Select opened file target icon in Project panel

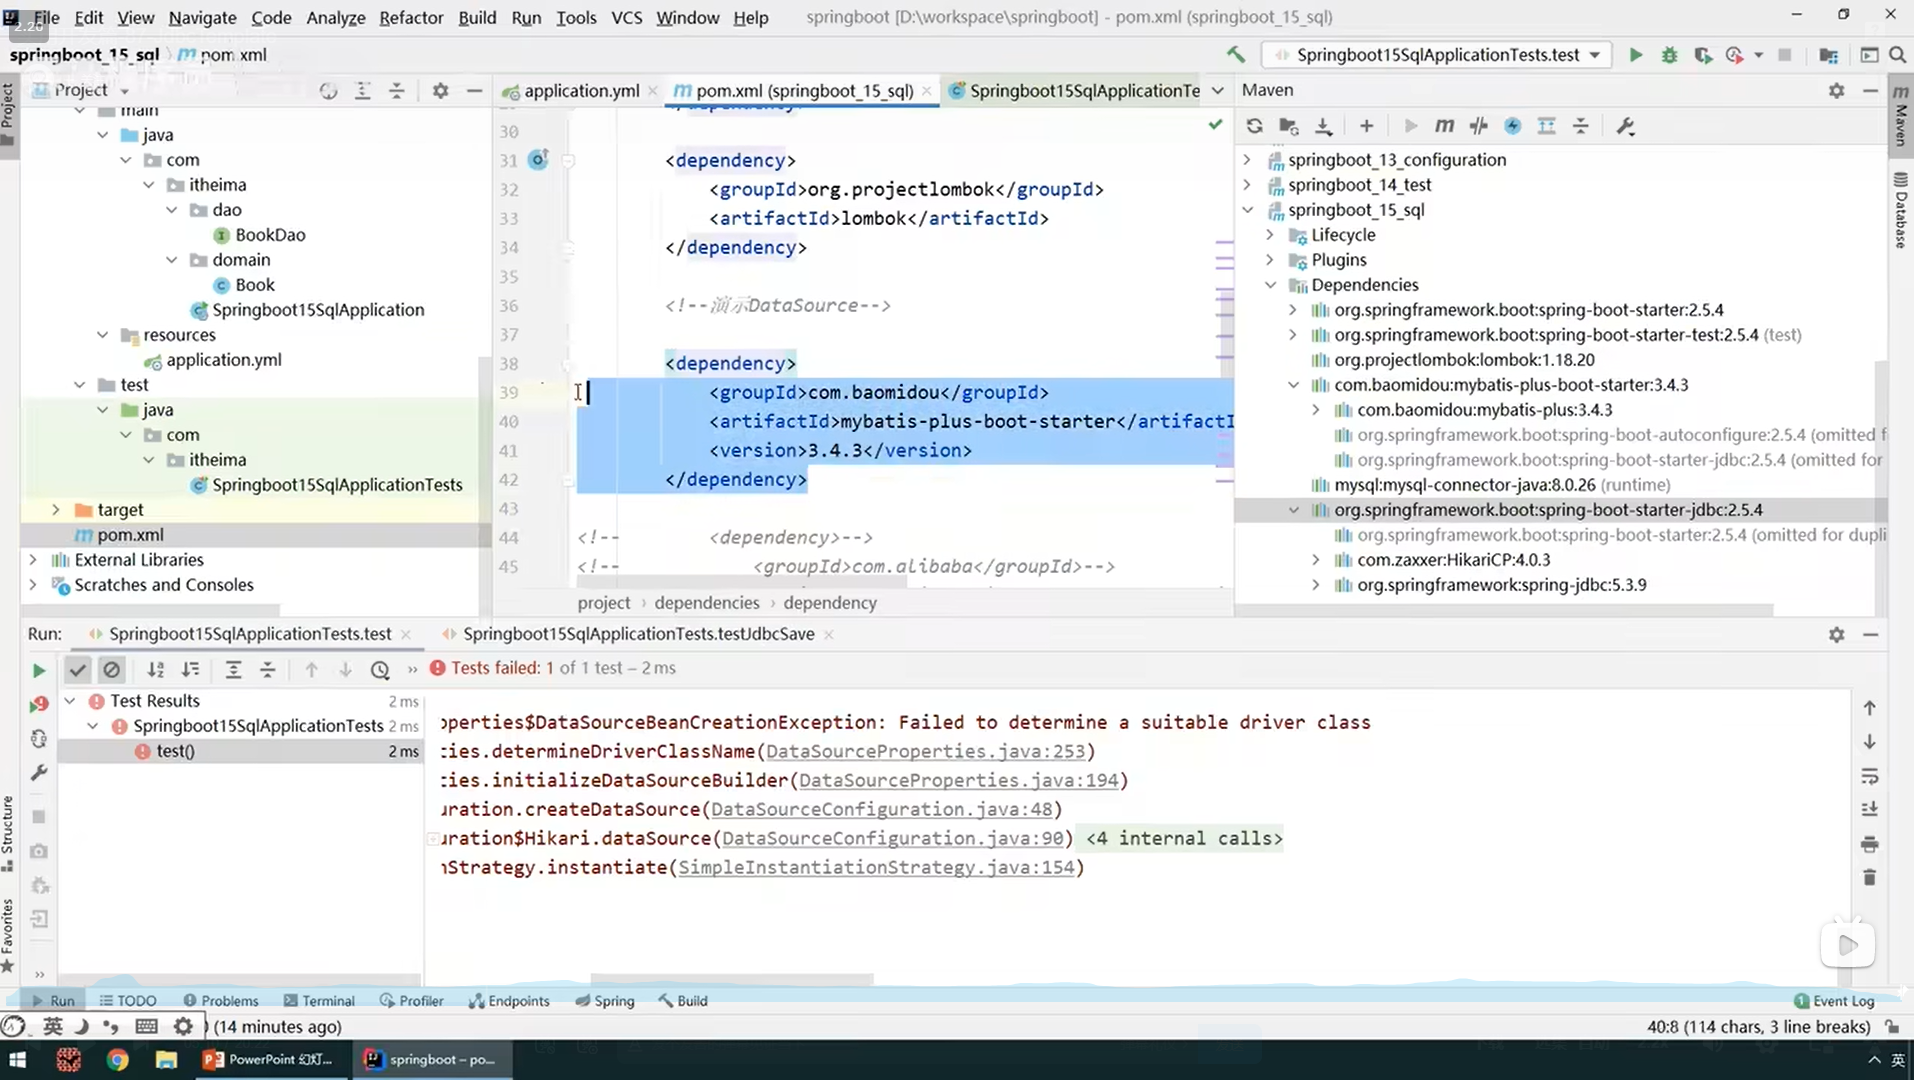coord(328,91)
